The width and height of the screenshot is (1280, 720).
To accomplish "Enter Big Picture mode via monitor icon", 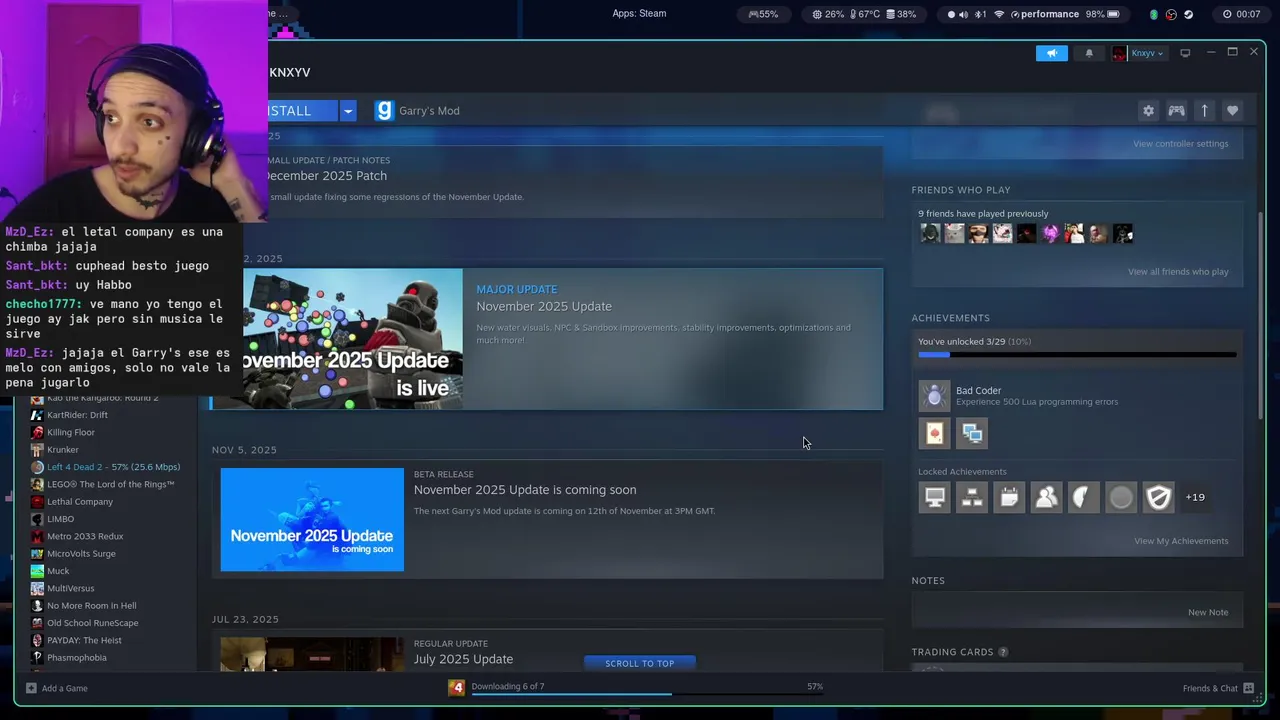I will pyautogui.click(x=1185, y=53).
